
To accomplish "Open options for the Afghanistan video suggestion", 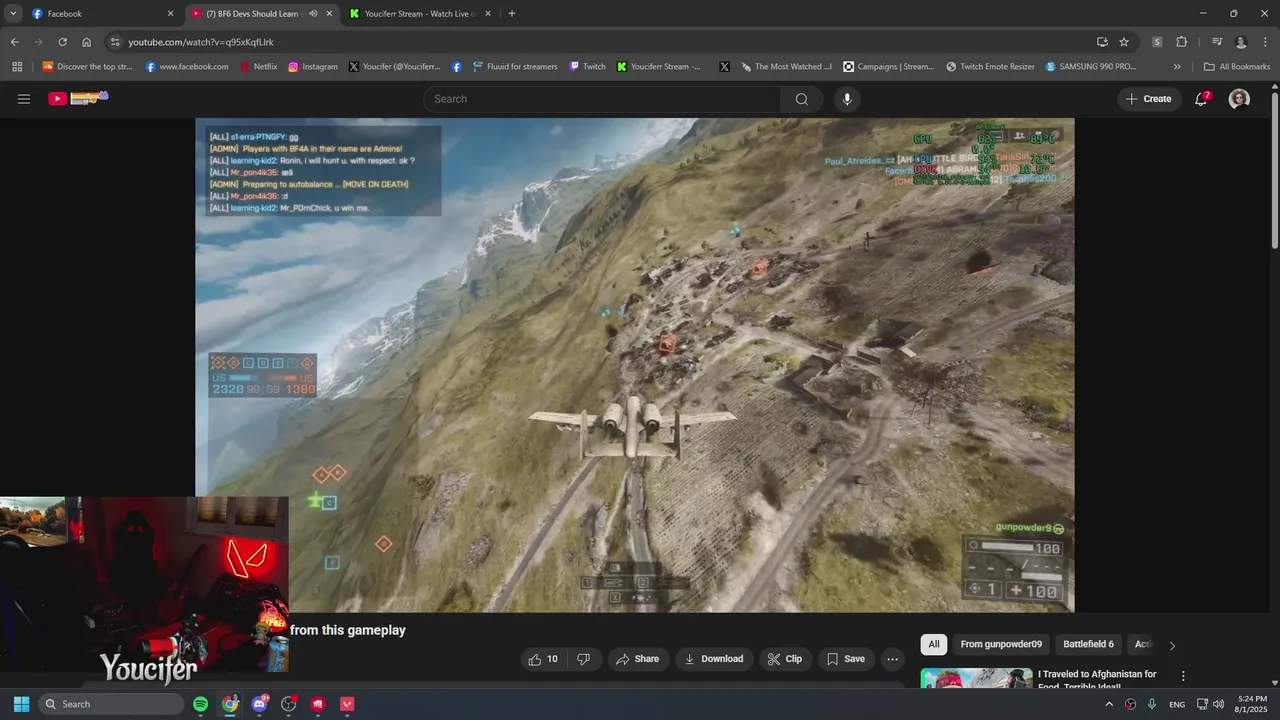I will pos(1183,676).
